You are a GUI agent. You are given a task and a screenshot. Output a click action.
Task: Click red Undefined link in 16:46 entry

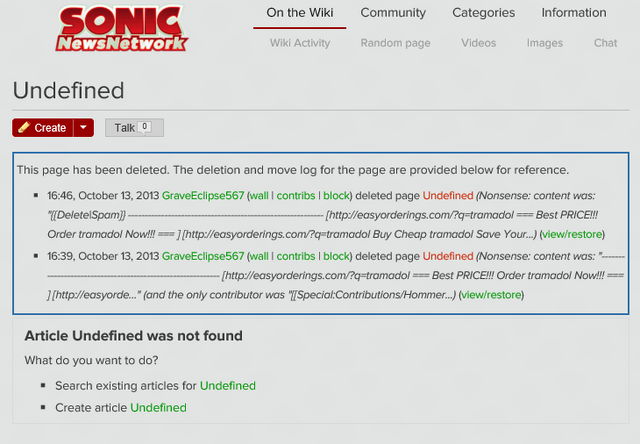click(448, 195)
